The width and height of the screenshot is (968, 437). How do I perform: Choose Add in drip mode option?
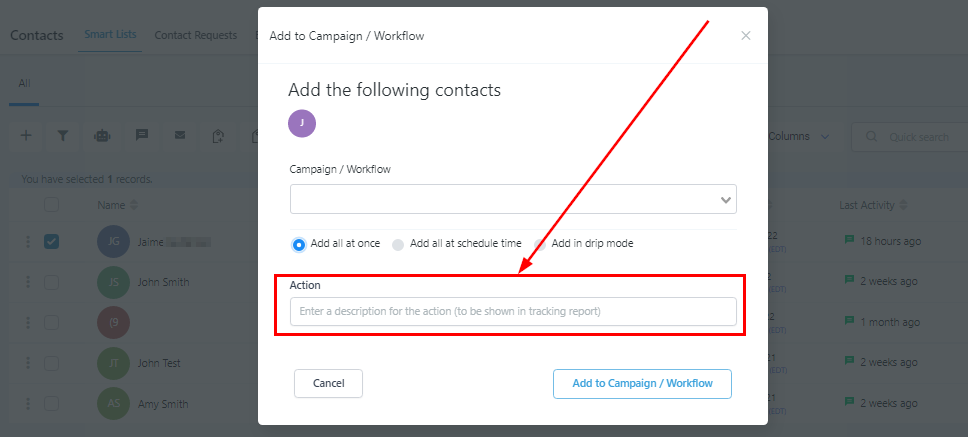[541, 244]
